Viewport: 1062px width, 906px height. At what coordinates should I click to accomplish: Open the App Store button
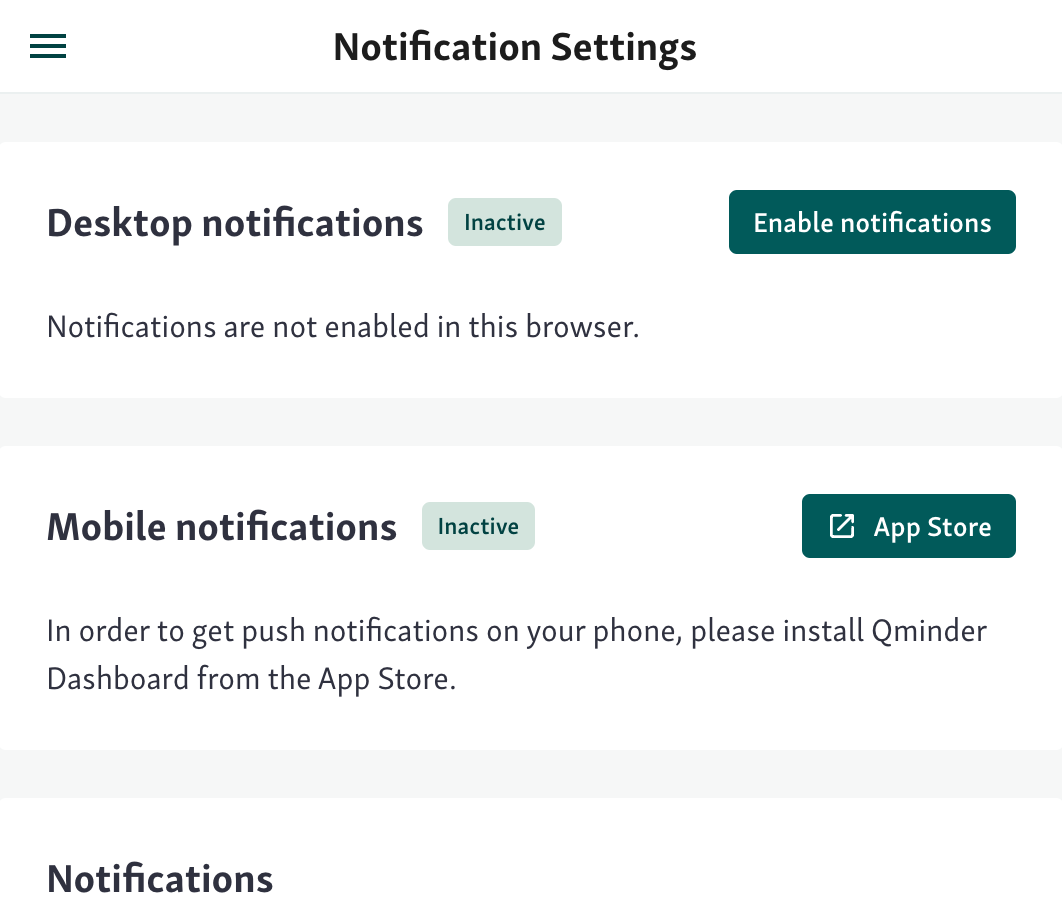pyautogui.click(x=908, y=526)
